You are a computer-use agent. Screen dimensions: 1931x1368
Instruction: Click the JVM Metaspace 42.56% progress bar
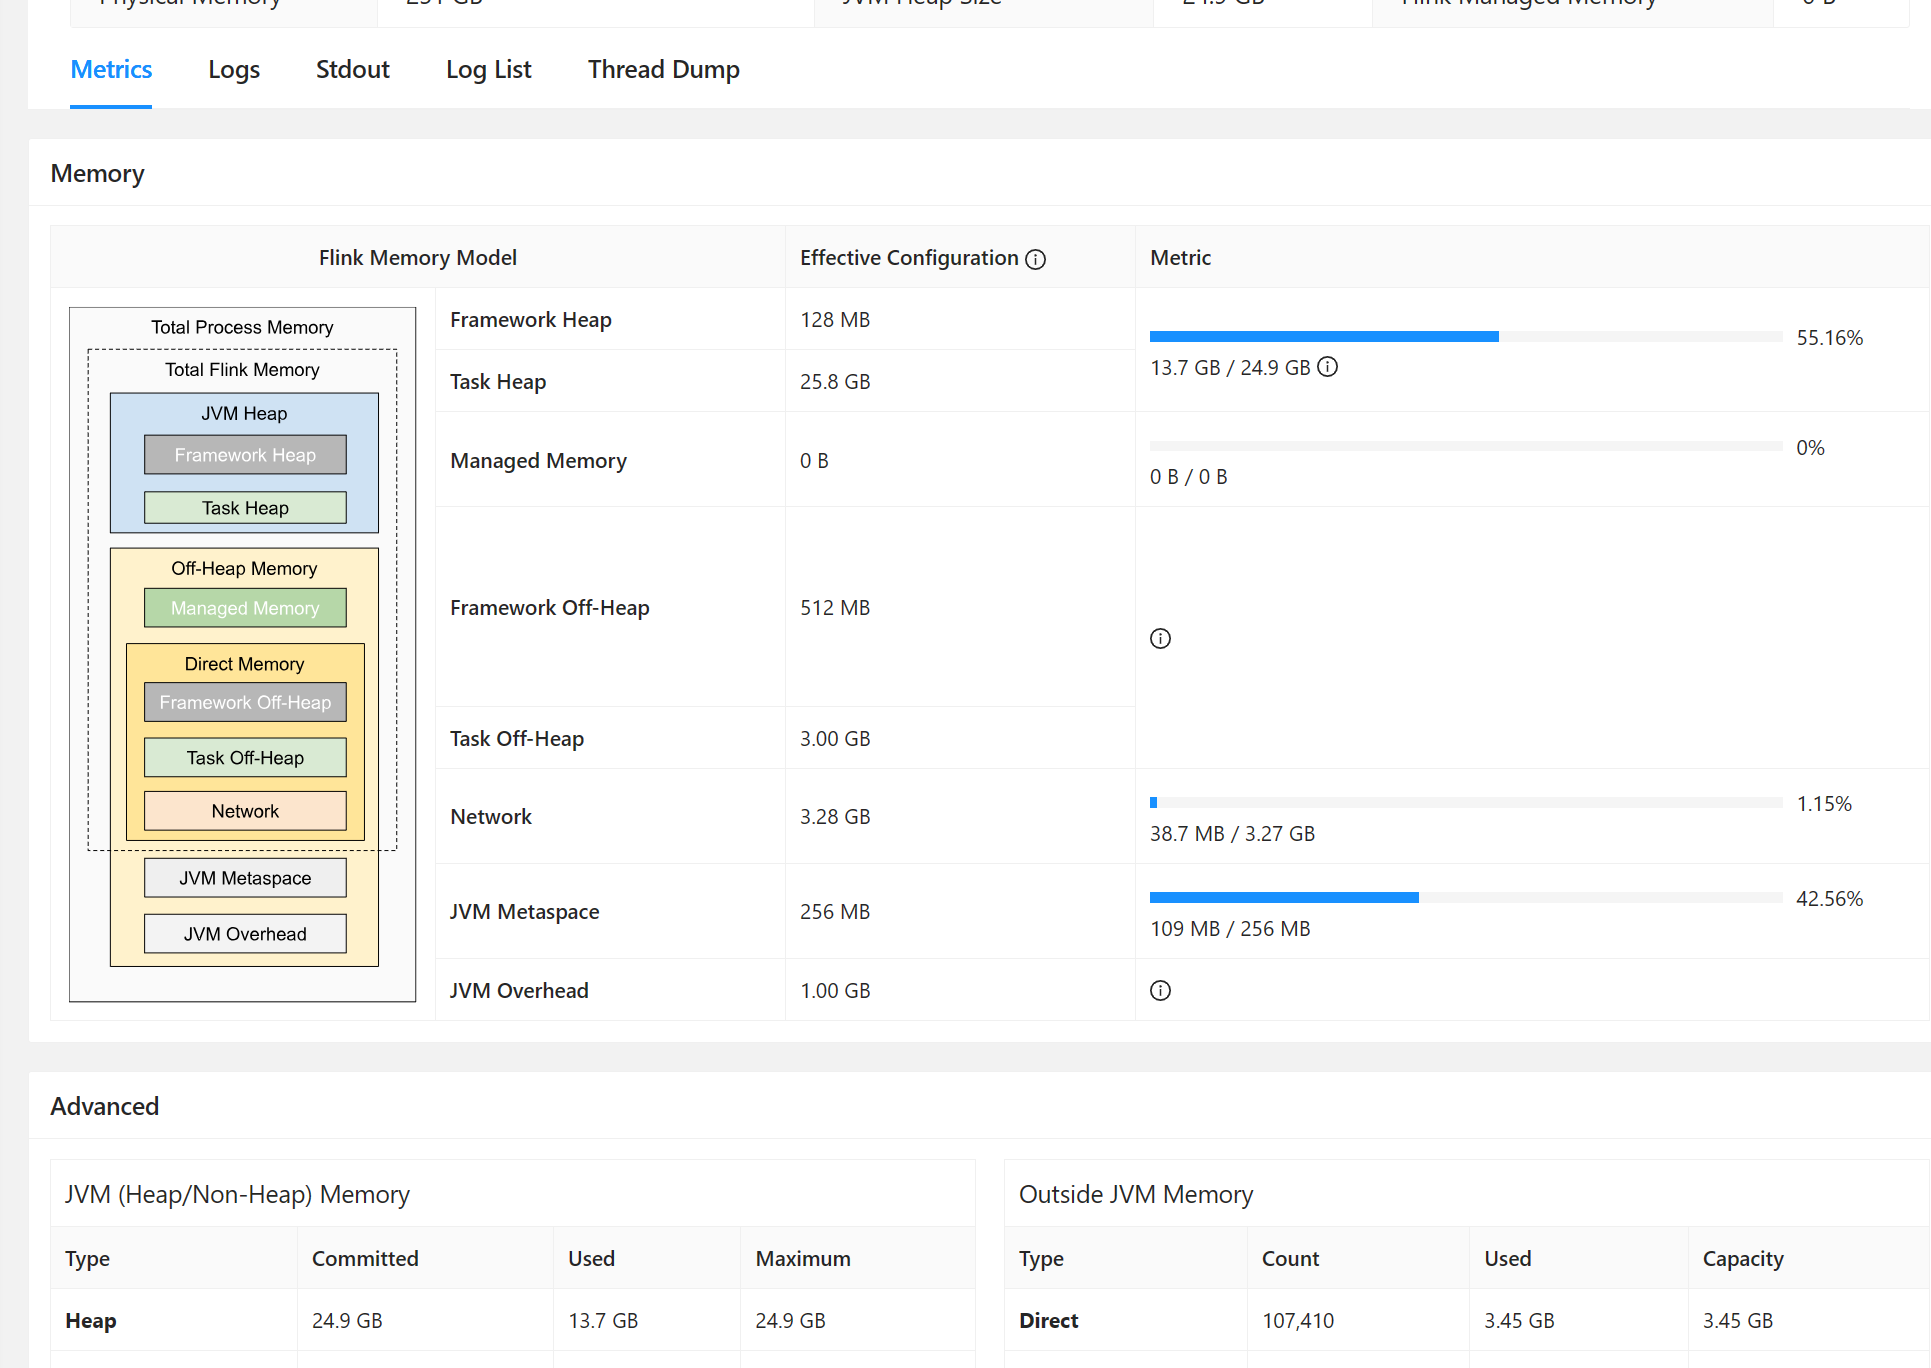(1466, 898)
